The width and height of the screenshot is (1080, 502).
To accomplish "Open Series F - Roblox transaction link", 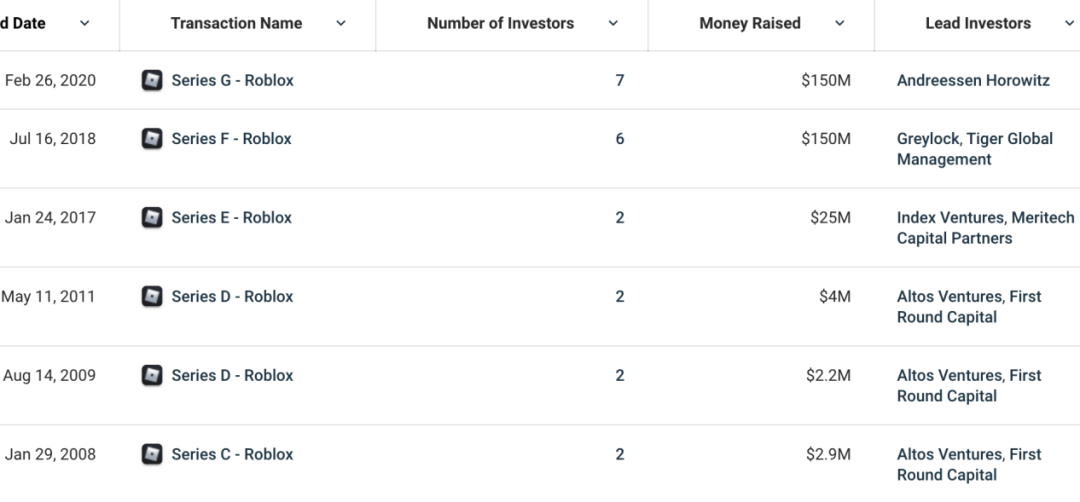I will 231,139.
